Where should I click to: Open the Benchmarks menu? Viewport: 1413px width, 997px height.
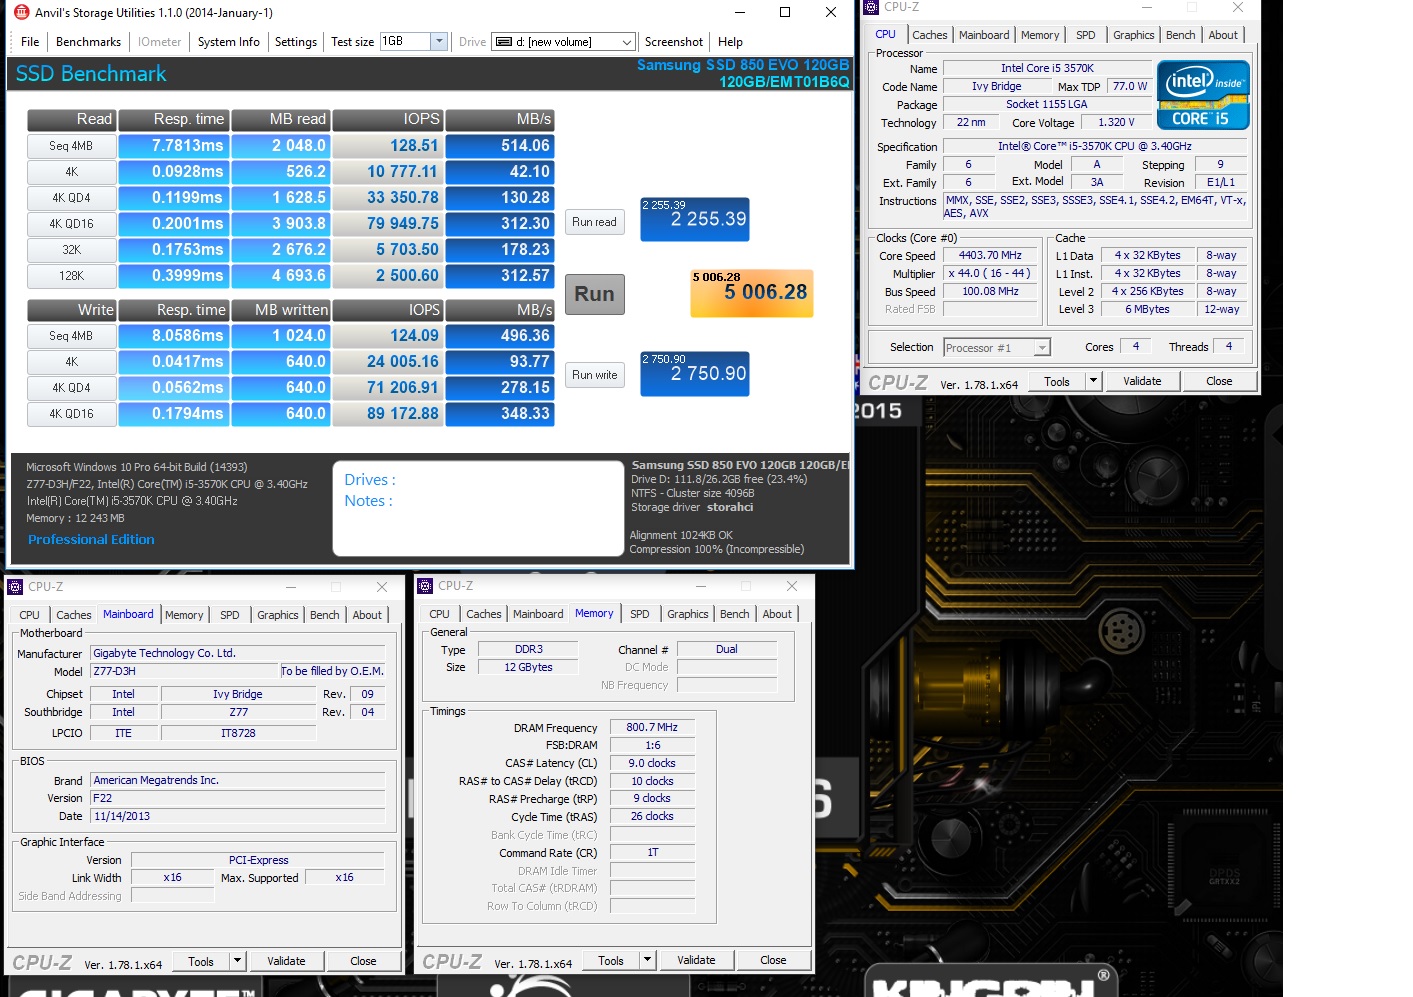click(x=88, y=42)
